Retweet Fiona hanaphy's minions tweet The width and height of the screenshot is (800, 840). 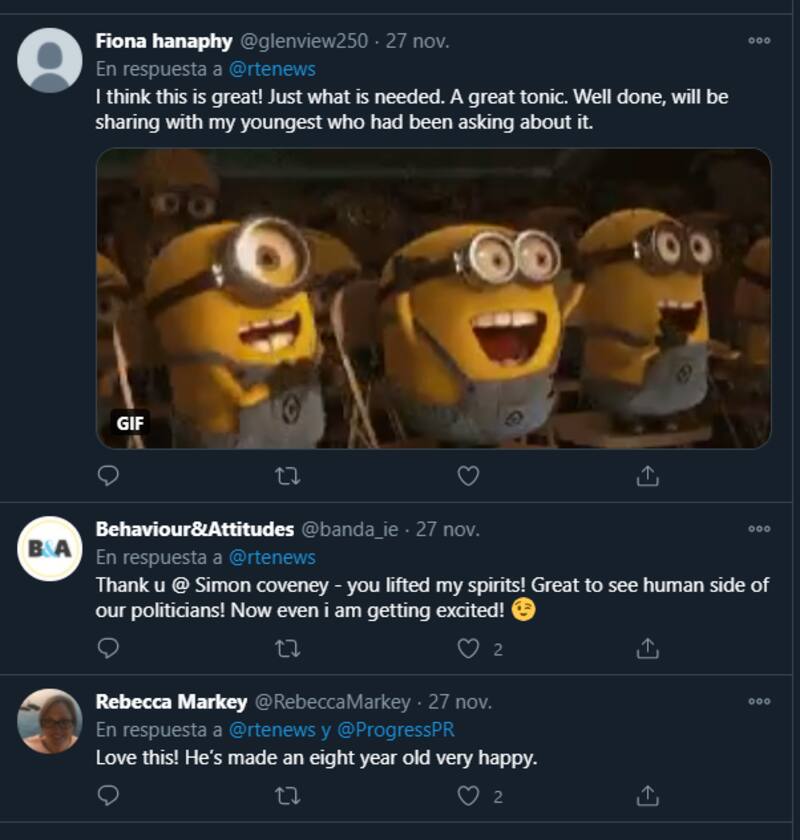tap(288, 476)
